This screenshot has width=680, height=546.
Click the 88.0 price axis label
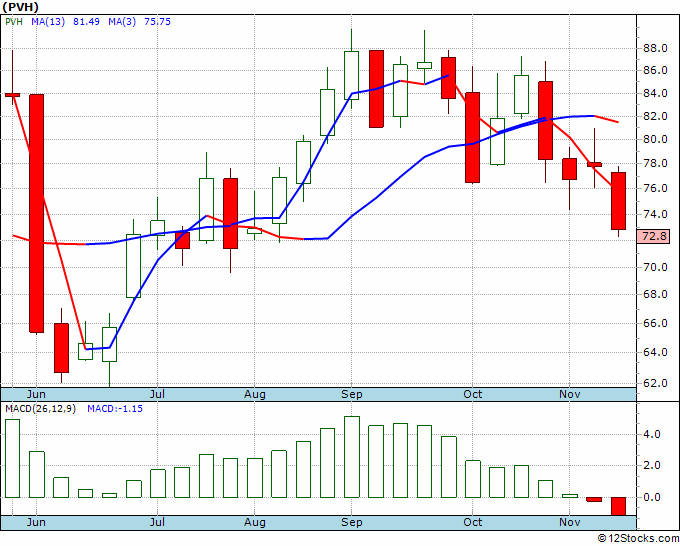655,48
